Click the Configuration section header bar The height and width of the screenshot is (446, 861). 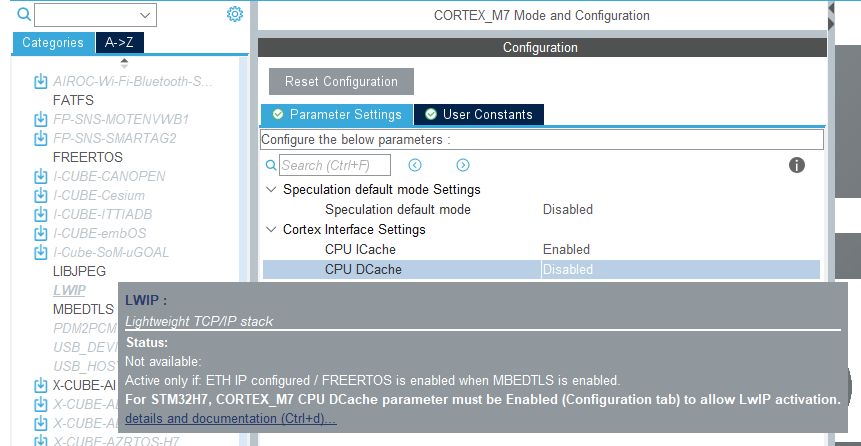click(542, 48)
